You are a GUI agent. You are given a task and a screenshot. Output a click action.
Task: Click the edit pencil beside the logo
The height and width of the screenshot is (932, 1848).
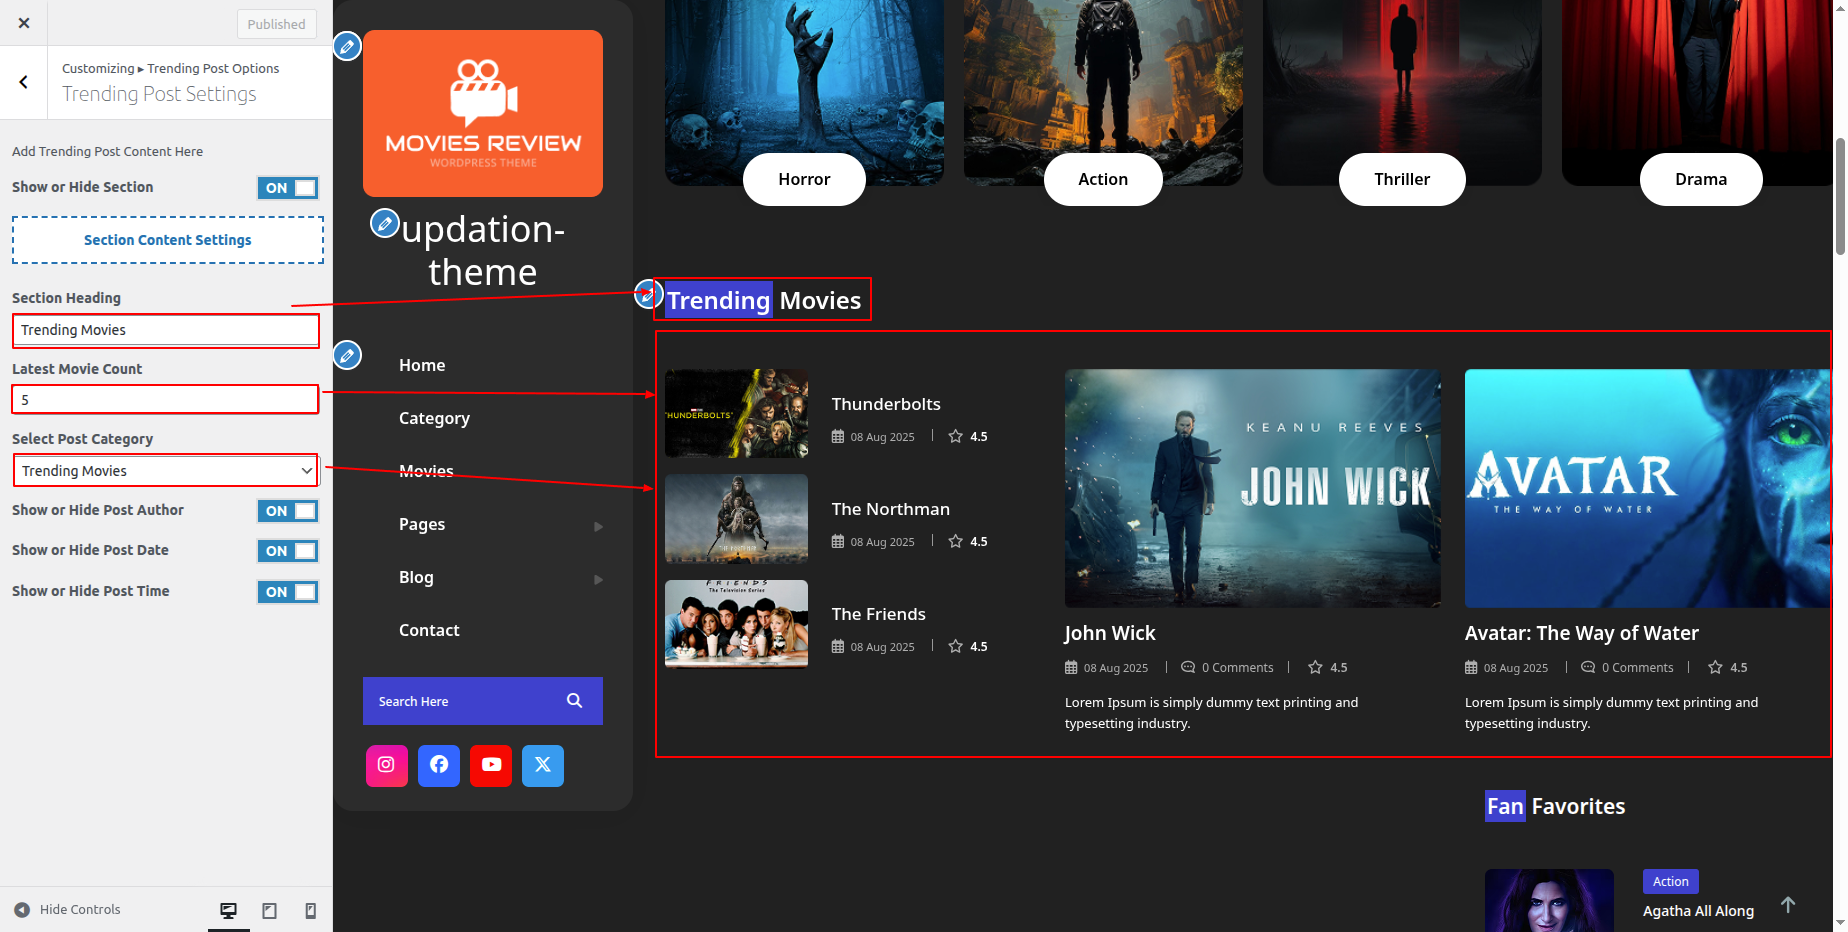347,46
